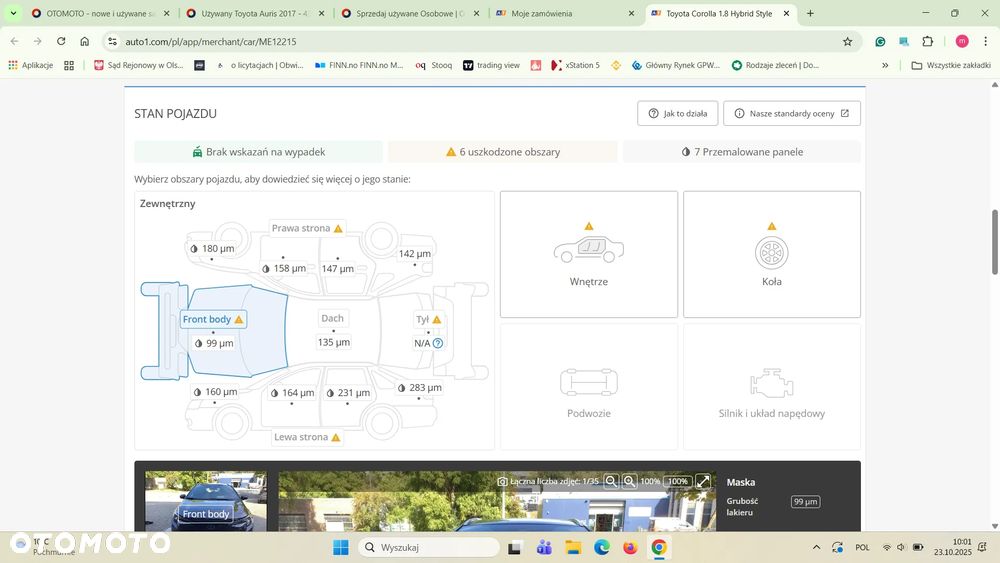Image resolution: width=1000 pixels, height=563 pixels.
Task: Go back to the previous page
Action: (x=14, y=41)
